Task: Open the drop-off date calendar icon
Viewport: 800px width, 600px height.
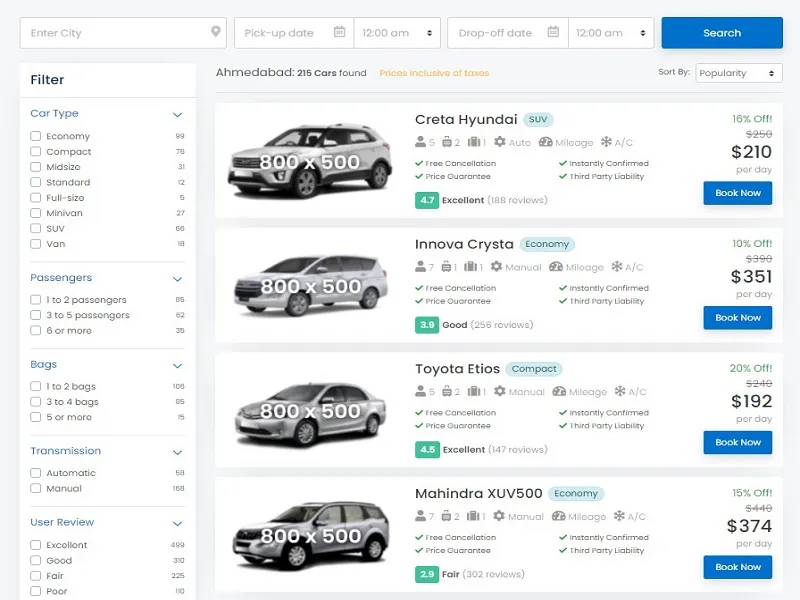Action: [x=553, y=32]
